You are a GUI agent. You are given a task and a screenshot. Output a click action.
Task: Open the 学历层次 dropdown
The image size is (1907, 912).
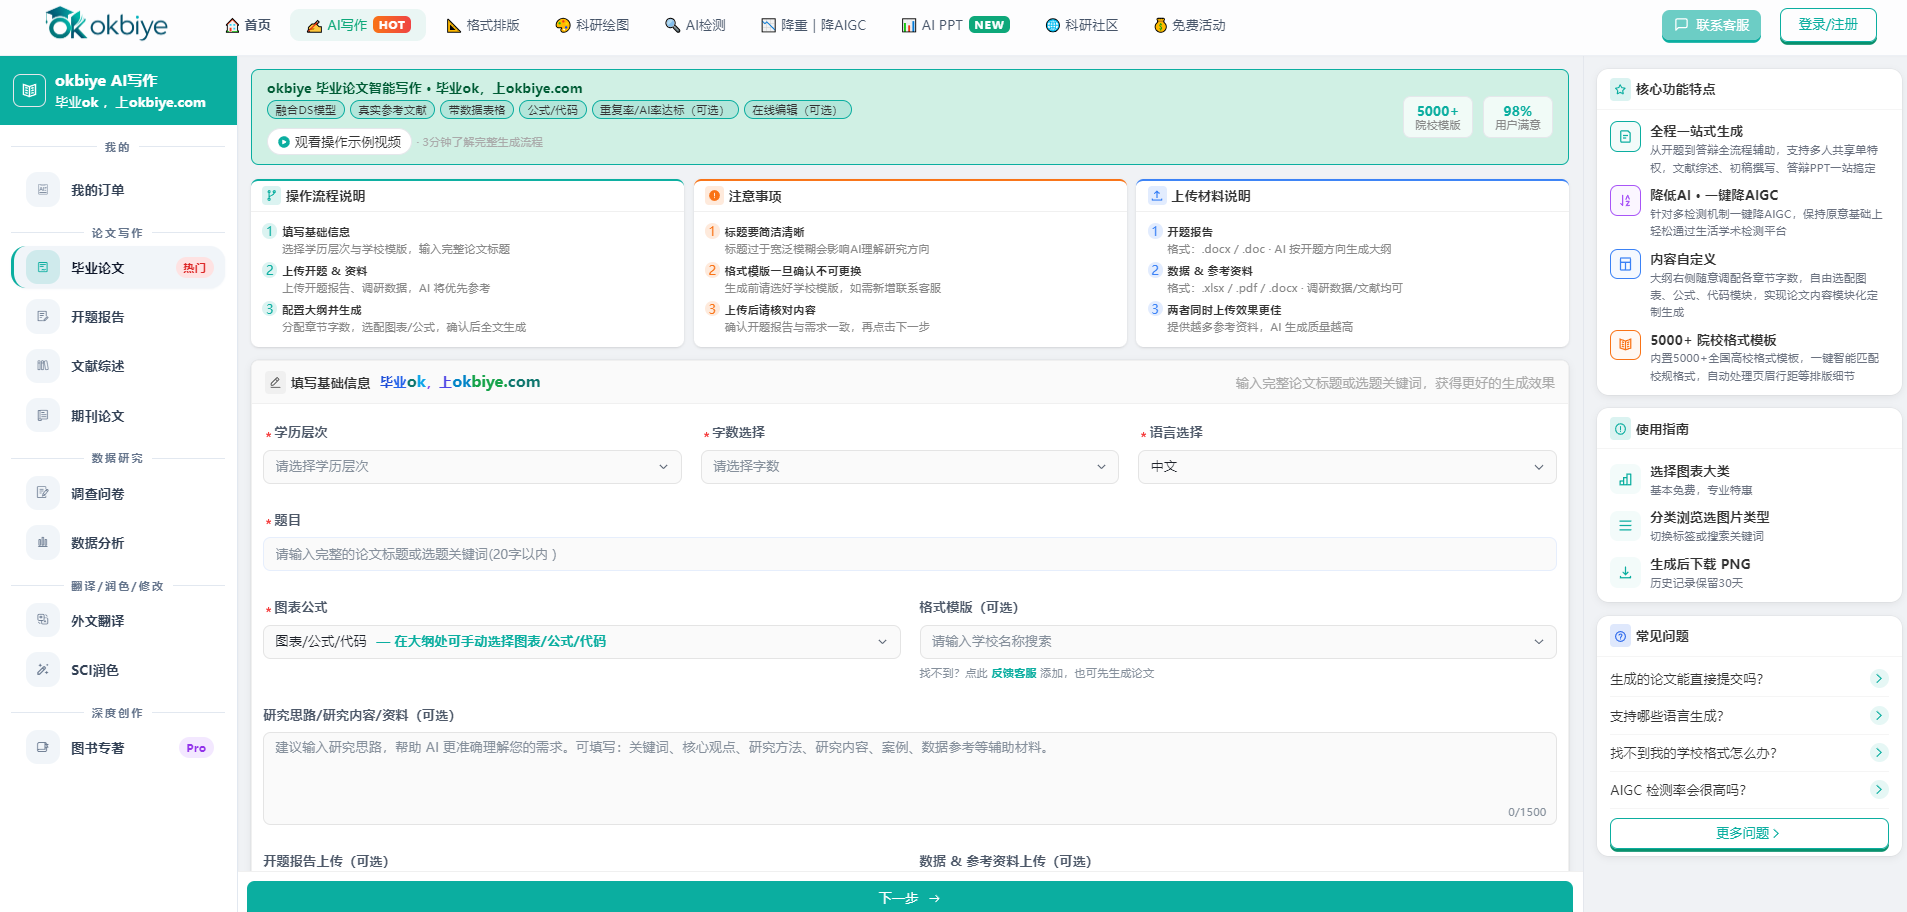(x=472, y=467)
